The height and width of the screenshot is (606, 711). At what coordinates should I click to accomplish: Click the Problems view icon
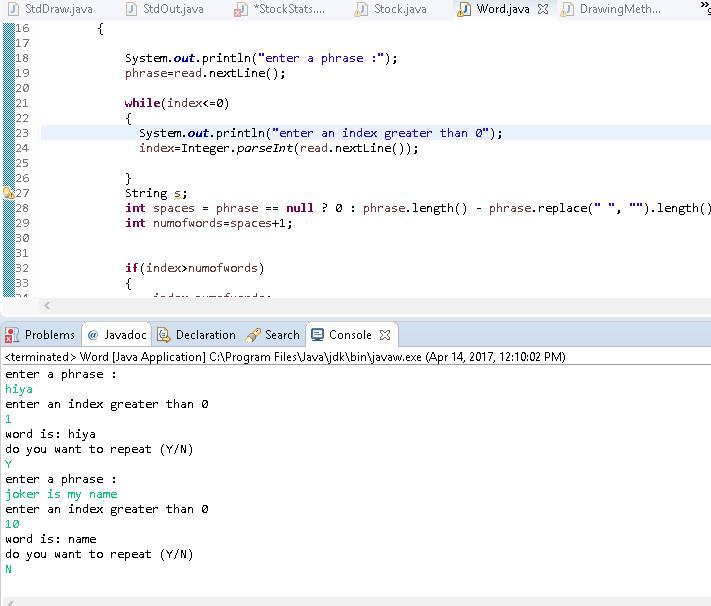(x=13, y=335)
